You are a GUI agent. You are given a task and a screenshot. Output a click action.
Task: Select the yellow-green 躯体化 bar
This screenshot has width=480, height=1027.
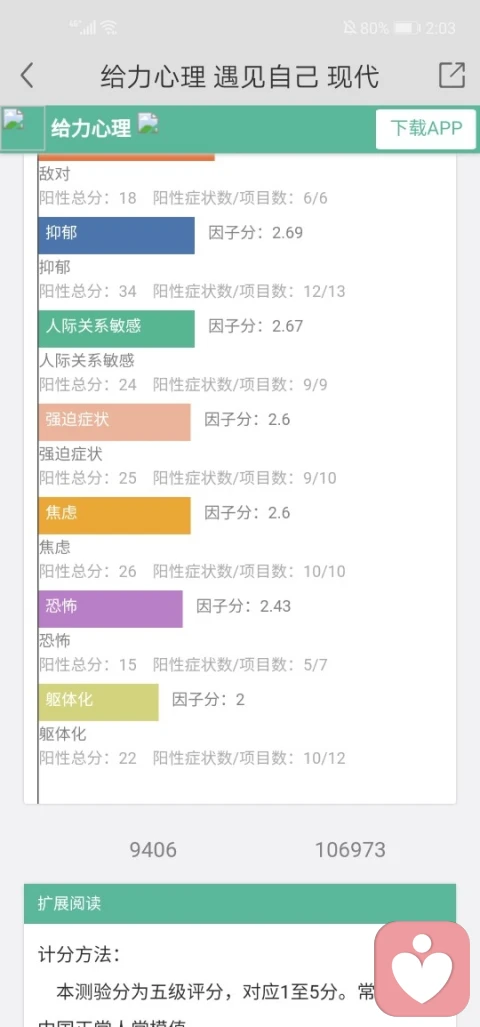(x=98, y=702)
